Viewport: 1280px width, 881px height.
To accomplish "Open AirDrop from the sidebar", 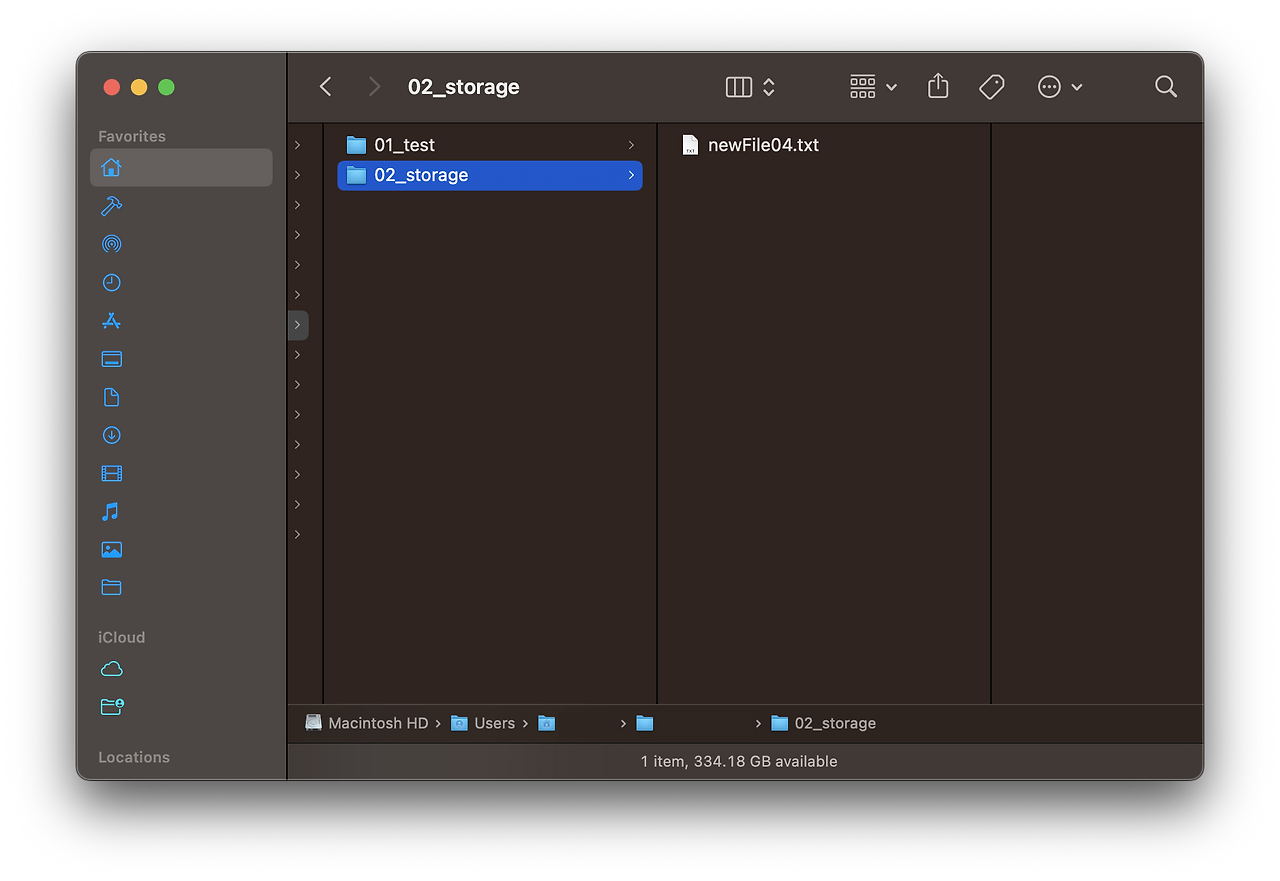I will click(x=111, y=243).
